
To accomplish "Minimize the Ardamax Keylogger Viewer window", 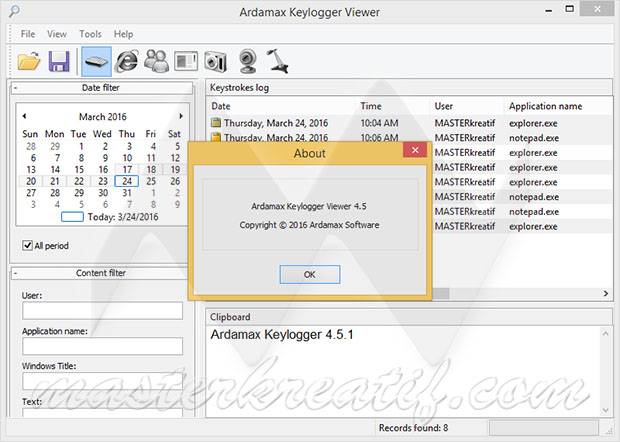I will [x=548, y=10].
